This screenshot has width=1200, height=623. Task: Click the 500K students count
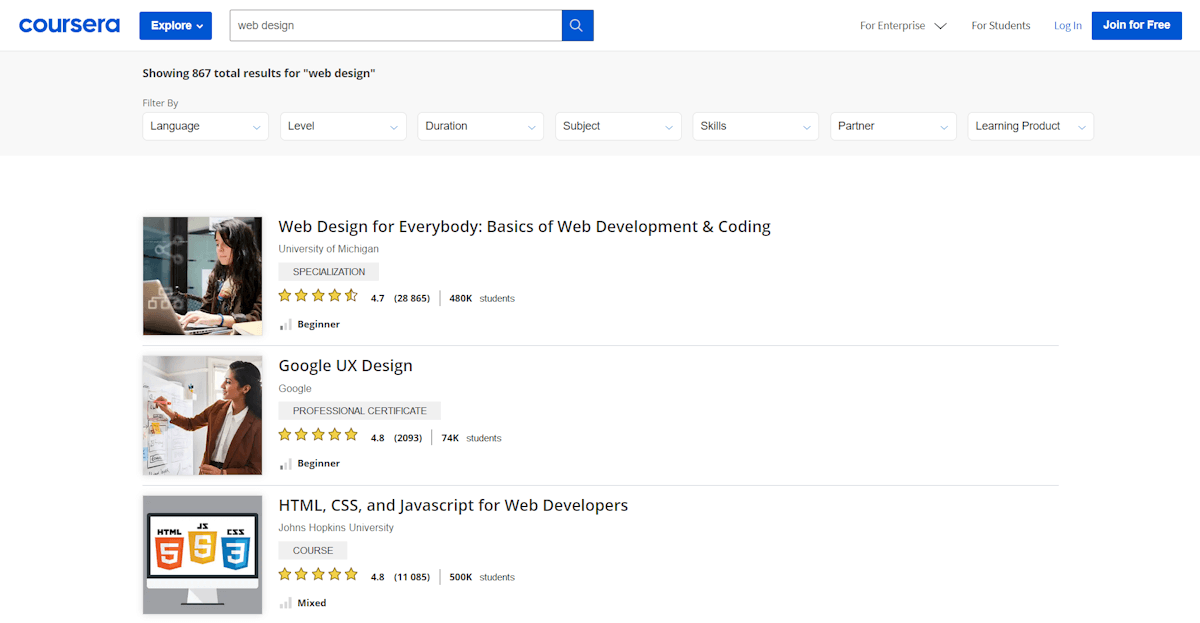click(482, 576)
